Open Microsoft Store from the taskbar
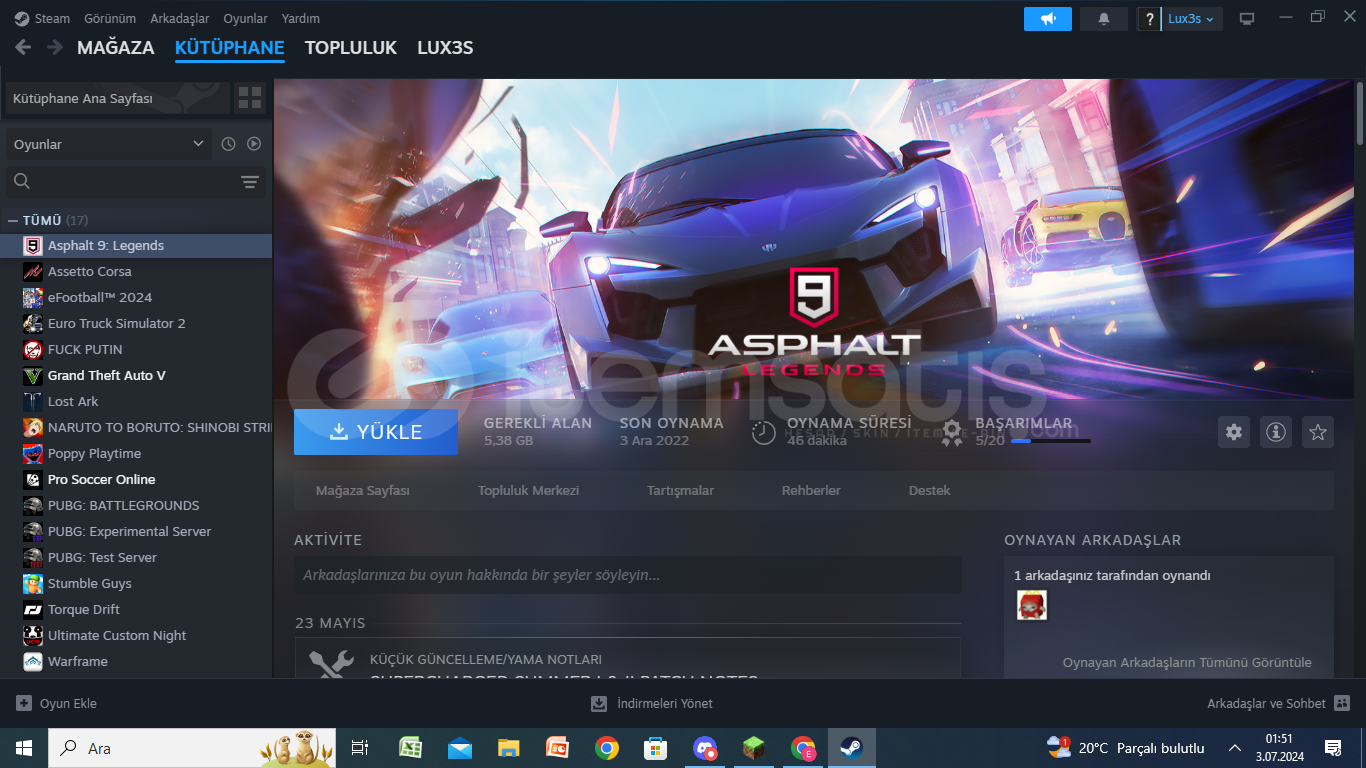This screenshot has height=768, width=1366. [x=655, y=748]
